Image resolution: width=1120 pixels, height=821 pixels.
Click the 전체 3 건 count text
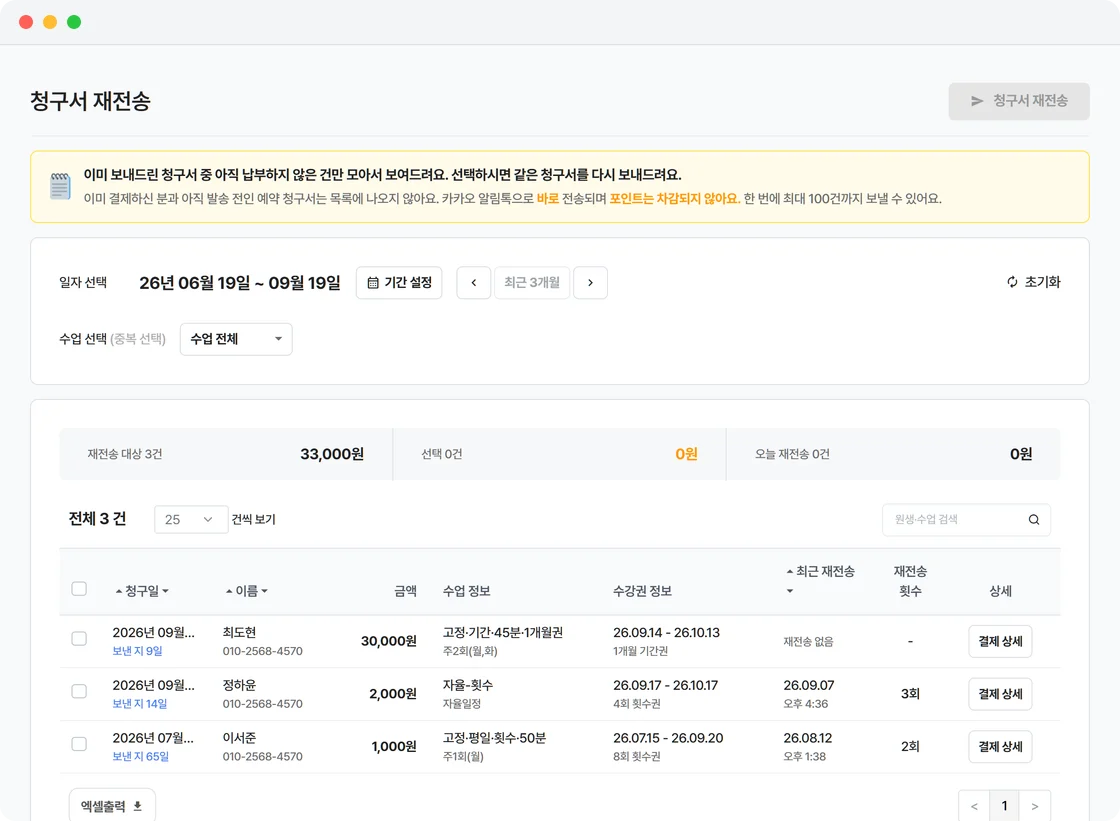point(97,519)
